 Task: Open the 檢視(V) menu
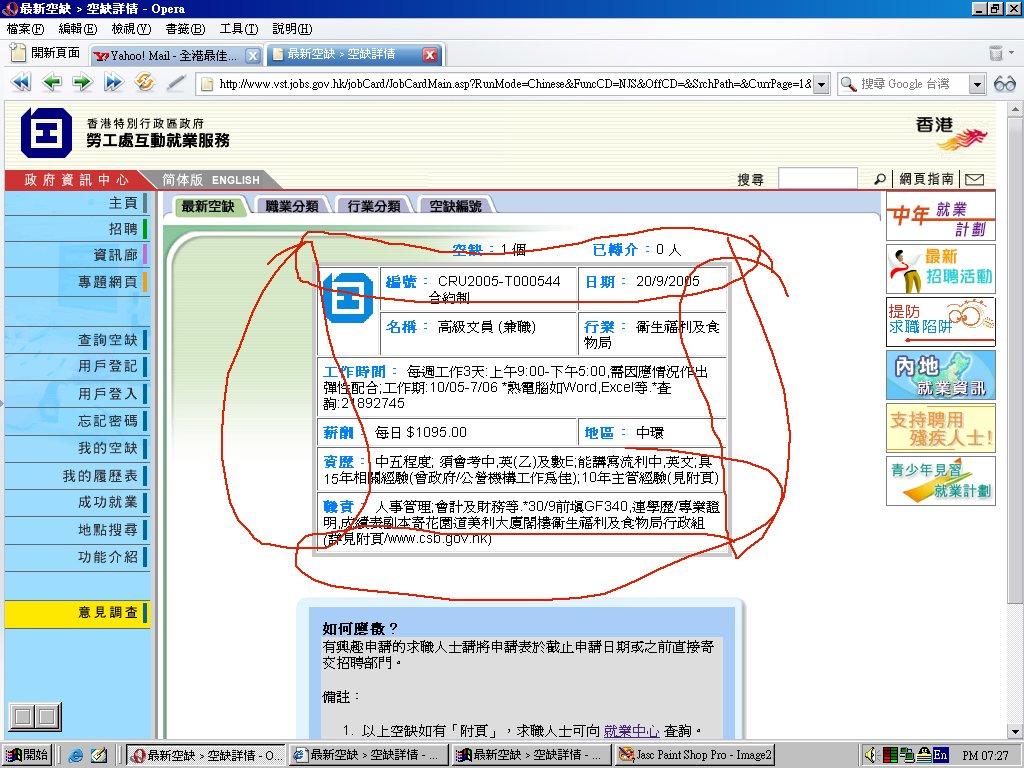131,29
